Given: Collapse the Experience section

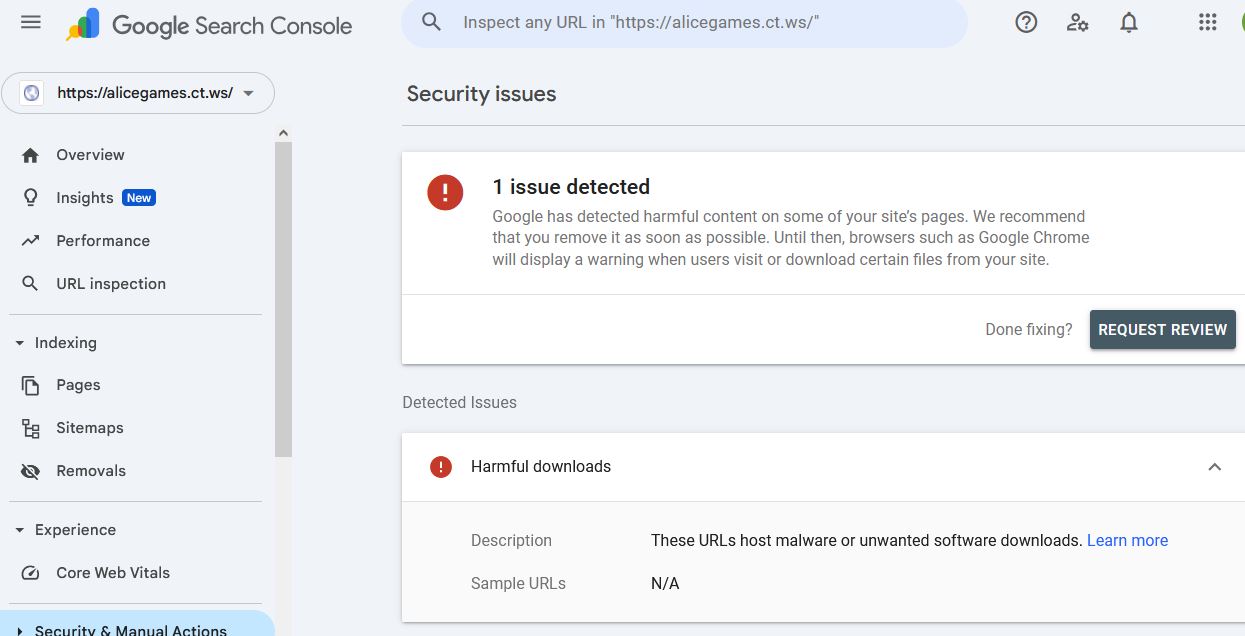Looking at the screenshot, I should coord(20,530).
